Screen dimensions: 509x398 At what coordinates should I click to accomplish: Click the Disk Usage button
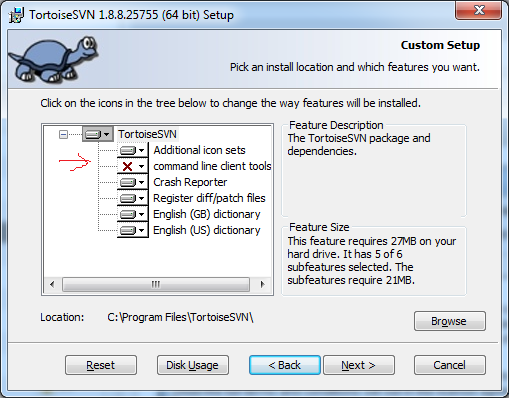point(193,365)
